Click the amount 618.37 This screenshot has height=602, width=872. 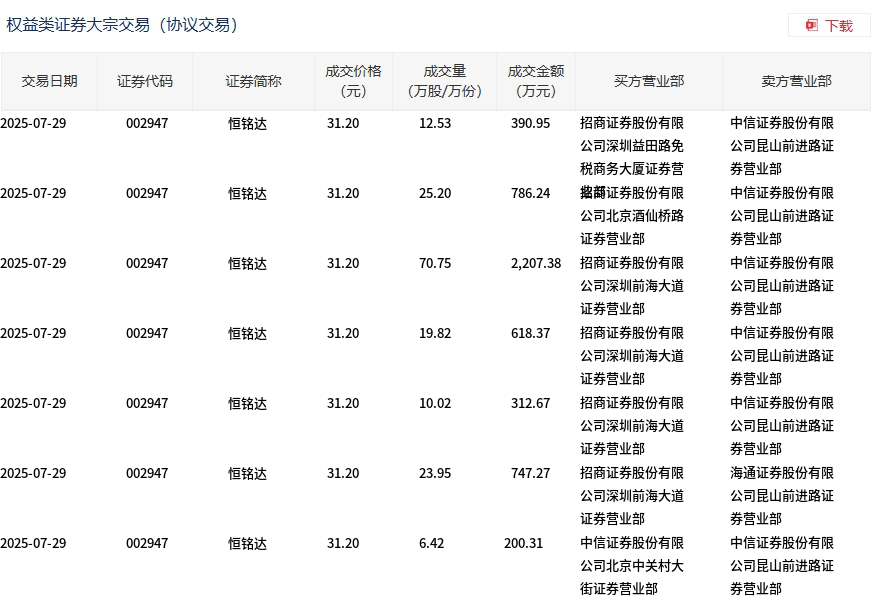tap(531, 333)
